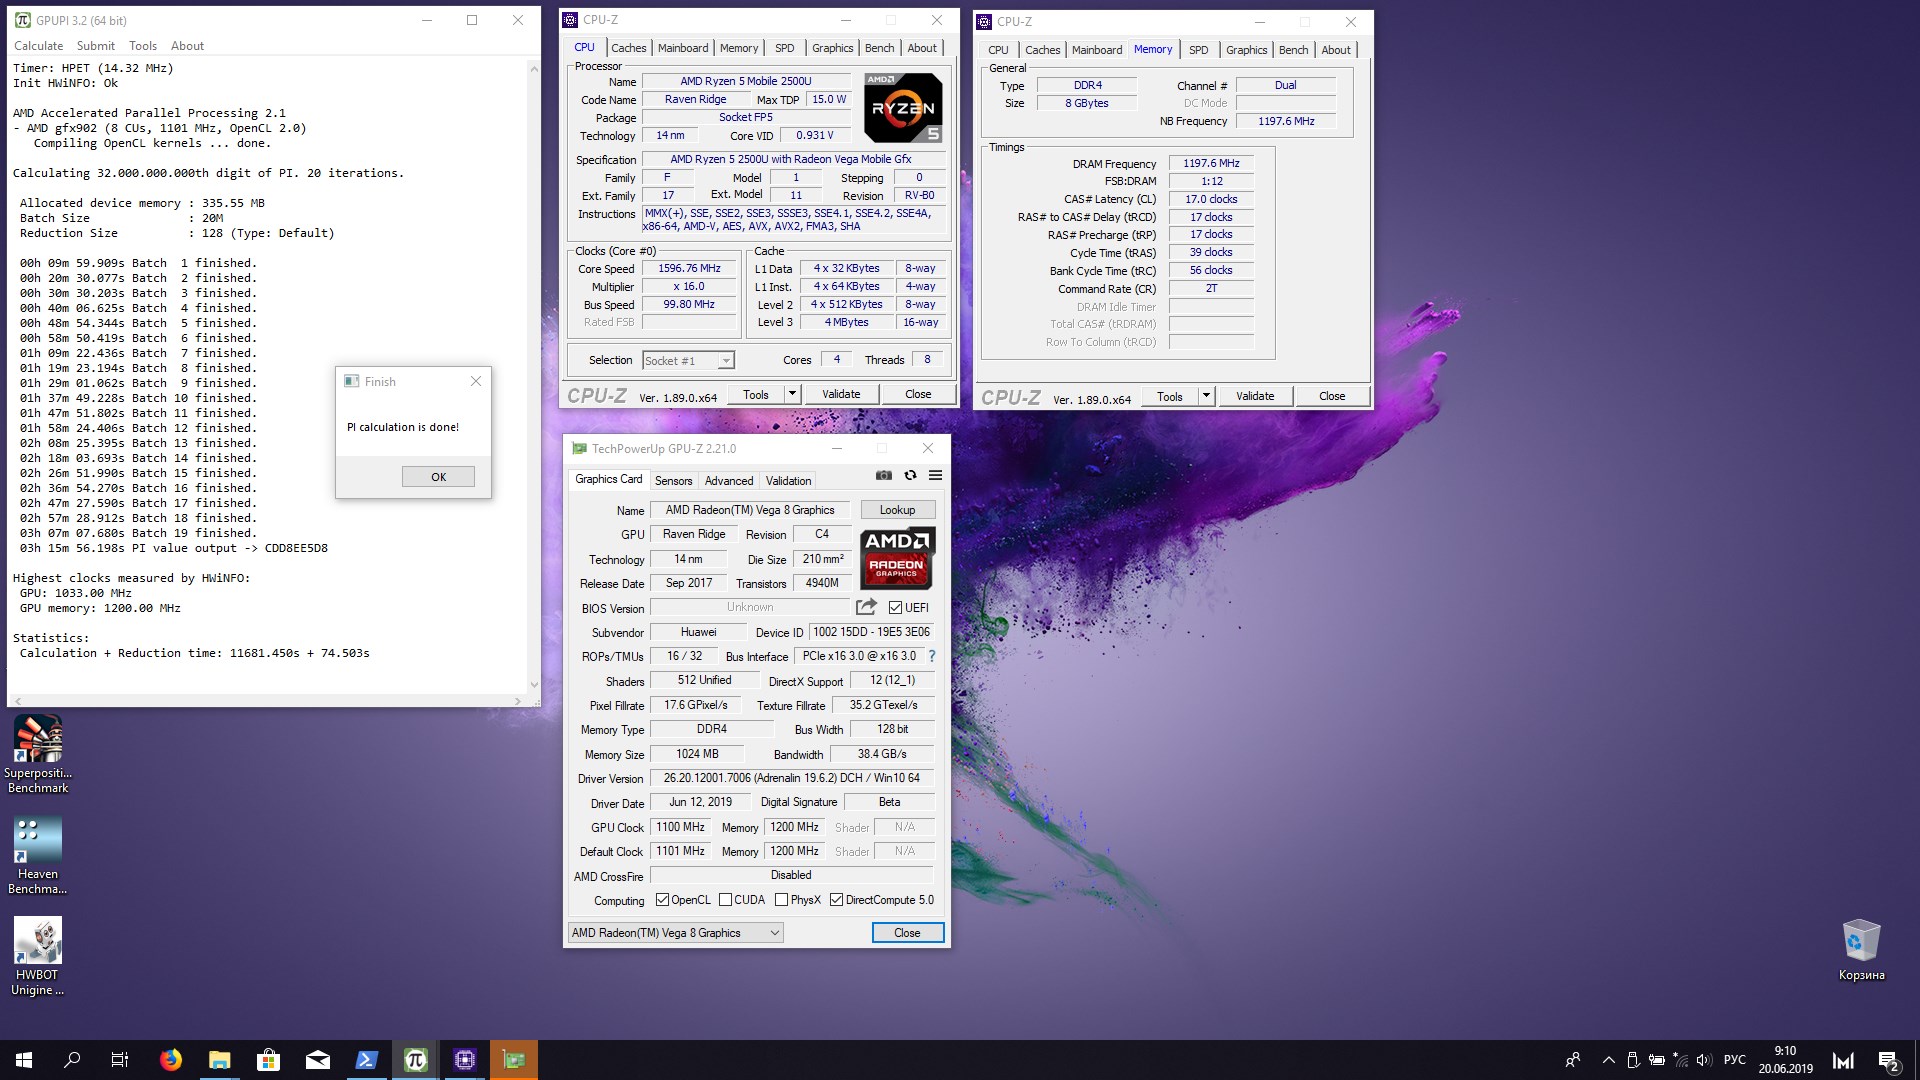Open Microsoft Store from the taskbar
This screenshot has height=1080, width=1920.
pos(268,1060)
